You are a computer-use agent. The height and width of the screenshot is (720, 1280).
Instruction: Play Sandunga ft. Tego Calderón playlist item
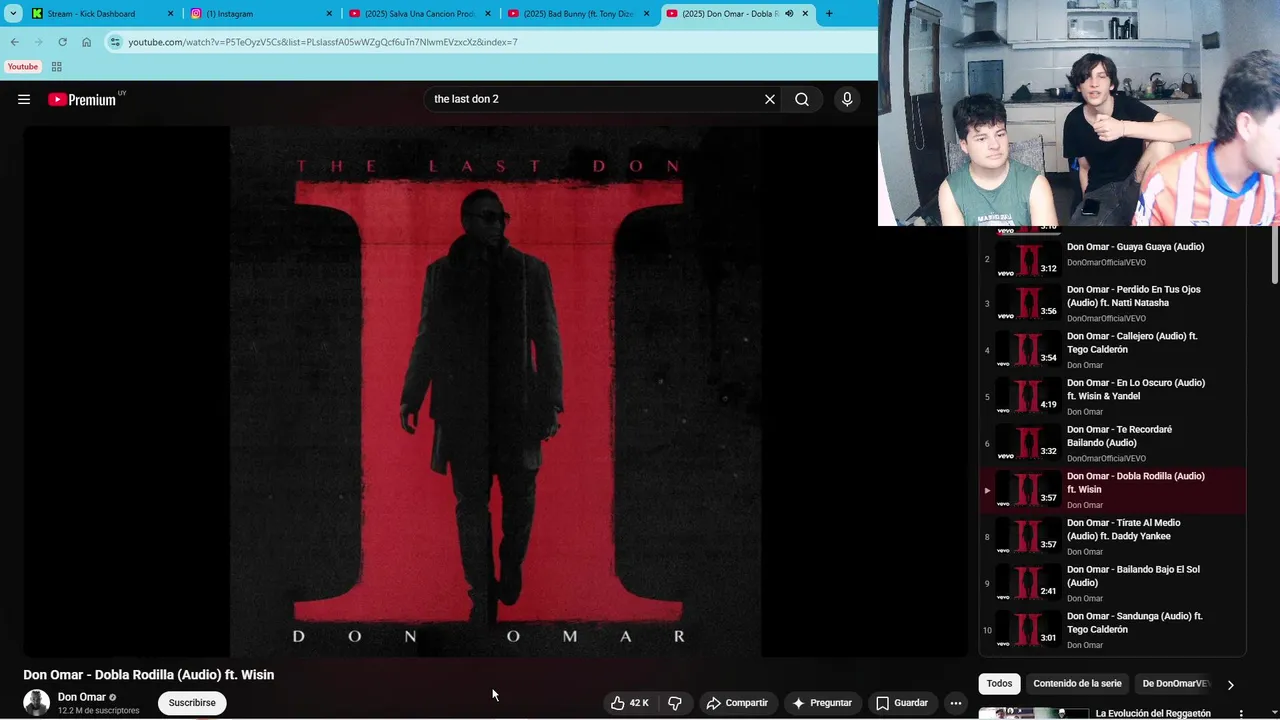click(x=1112, y=630)
